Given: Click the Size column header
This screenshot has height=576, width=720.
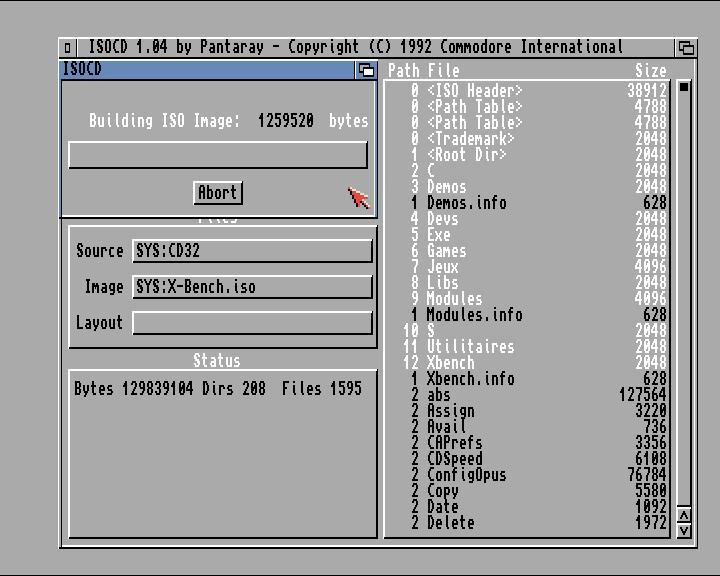Looking at the screenshot, I should pos(651,70).
